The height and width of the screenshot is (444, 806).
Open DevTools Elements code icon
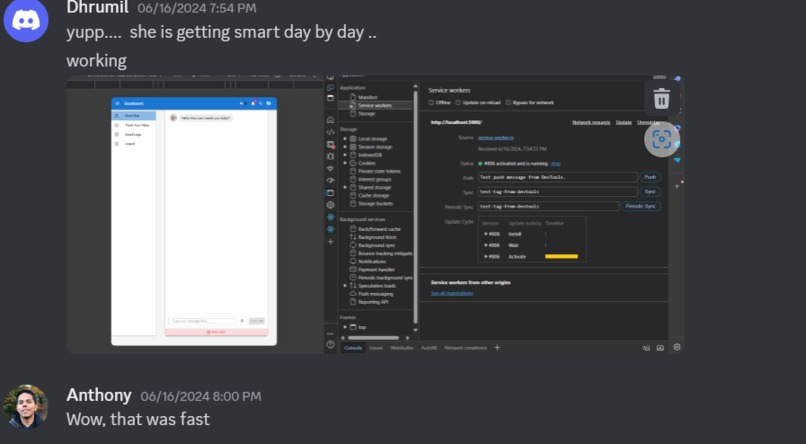(330, 132)
